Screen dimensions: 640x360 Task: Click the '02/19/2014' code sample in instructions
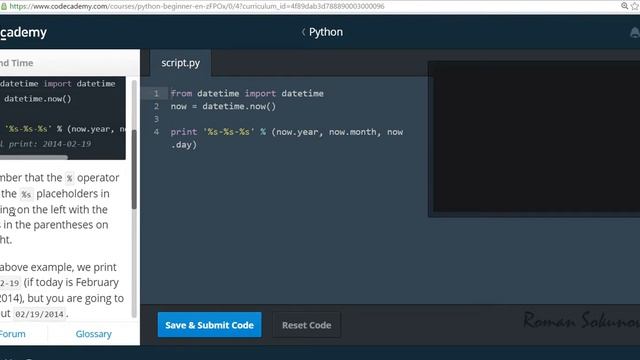[x=39, y=314]
